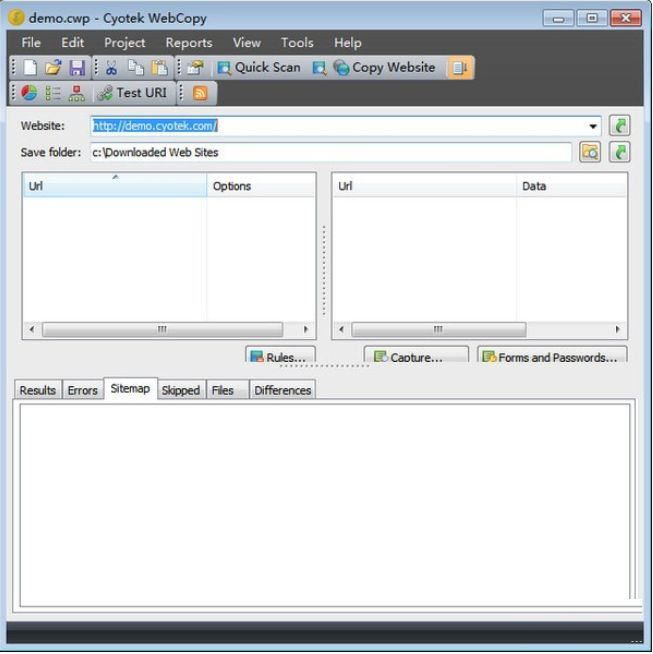653x654 pixels.
Task: Open the Reports menu
Action: click(x=189, y=42)
